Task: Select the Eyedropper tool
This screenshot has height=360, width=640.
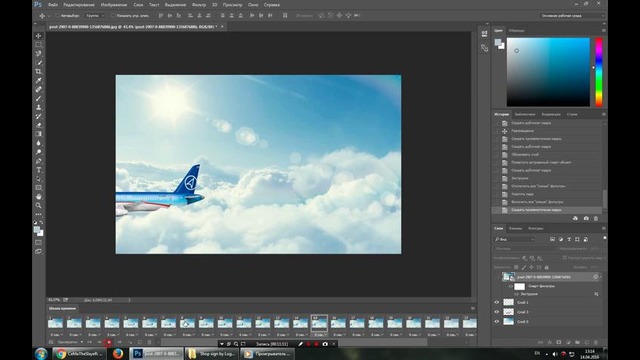Action: [38, 80]
